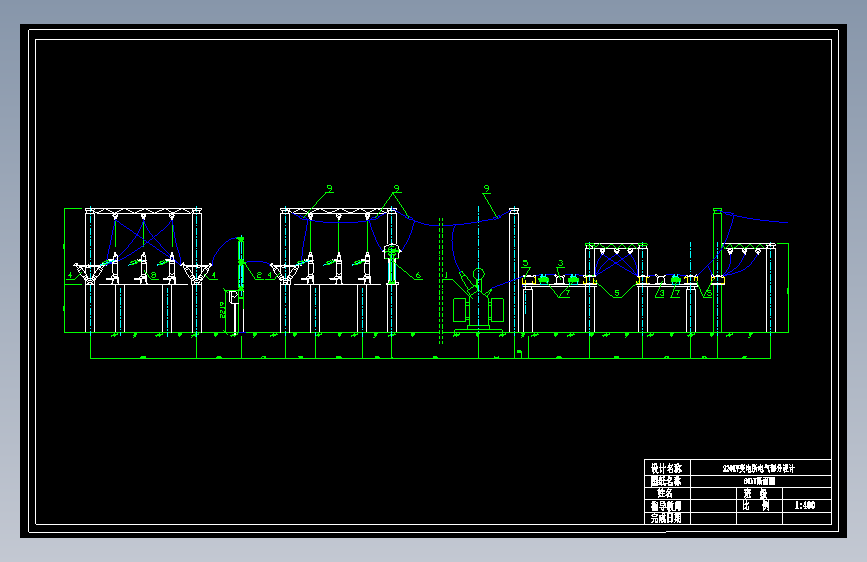Image resolution: width=867 pixels, height=562 pixels.
Task: Select the 指导教师 label cell
Action: tap(667, 506)
